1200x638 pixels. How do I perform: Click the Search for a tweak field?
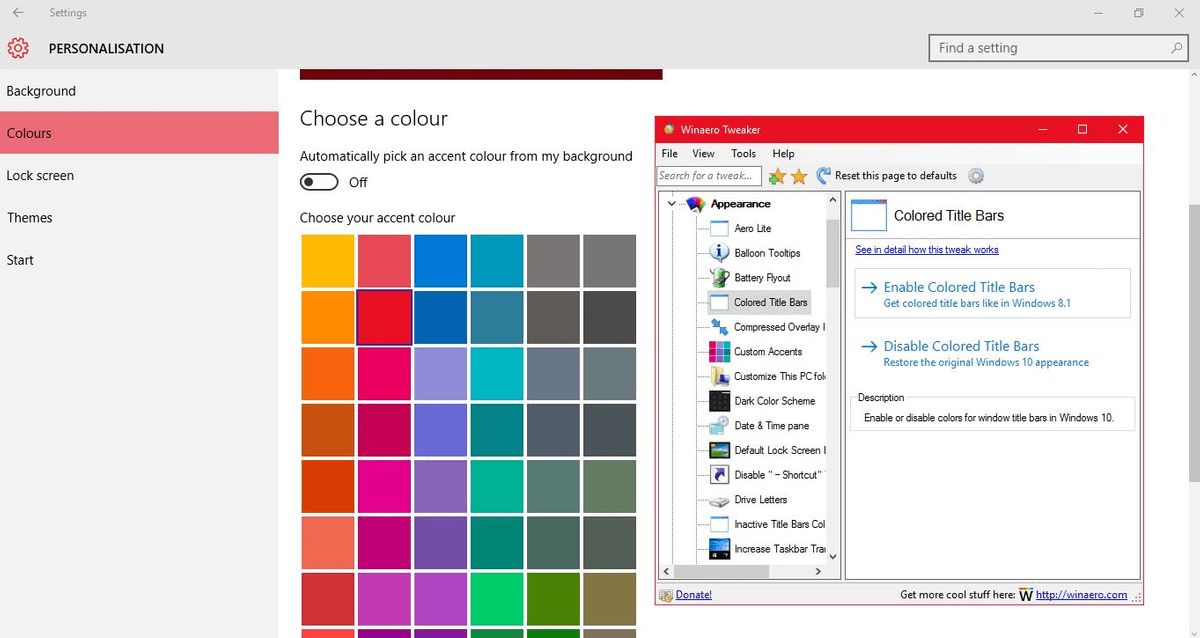click(x=709, y=176)
